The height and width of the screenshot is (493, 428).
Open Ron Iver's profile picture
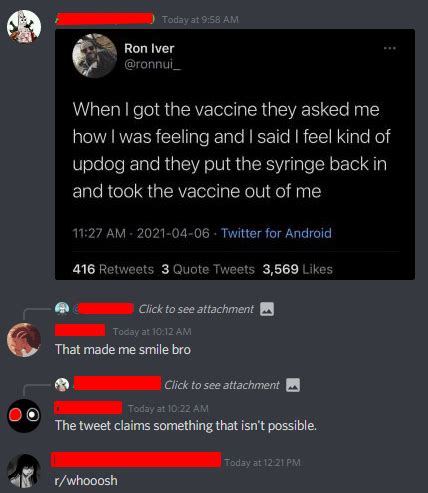(x=95, y=56)
